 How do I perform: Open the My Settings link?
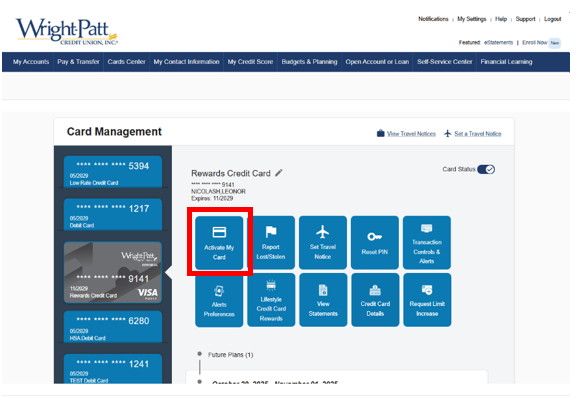tap(472, 19)
